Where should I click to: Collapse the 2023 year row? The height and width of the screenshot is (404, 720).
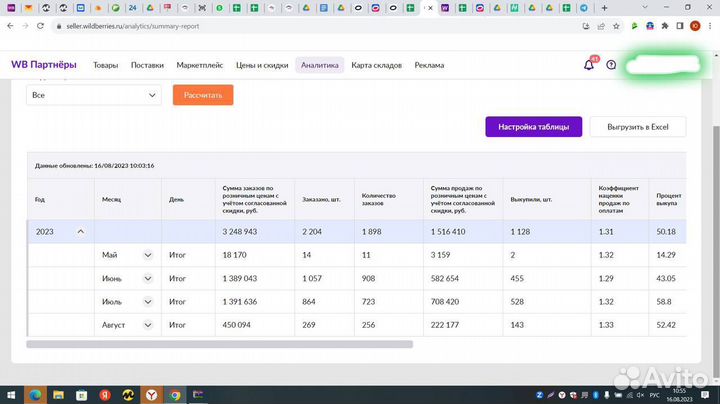(x=80, y=232)
